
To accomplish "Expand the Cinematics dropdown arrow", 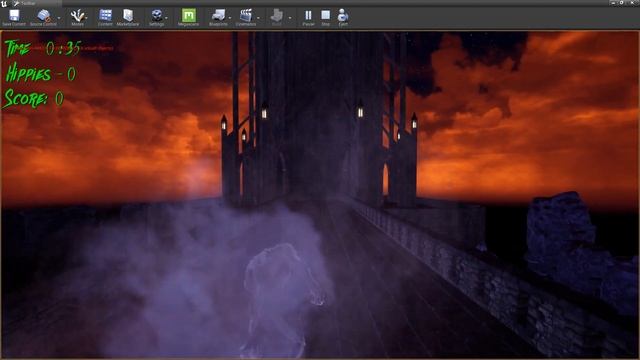I will 258,18.
